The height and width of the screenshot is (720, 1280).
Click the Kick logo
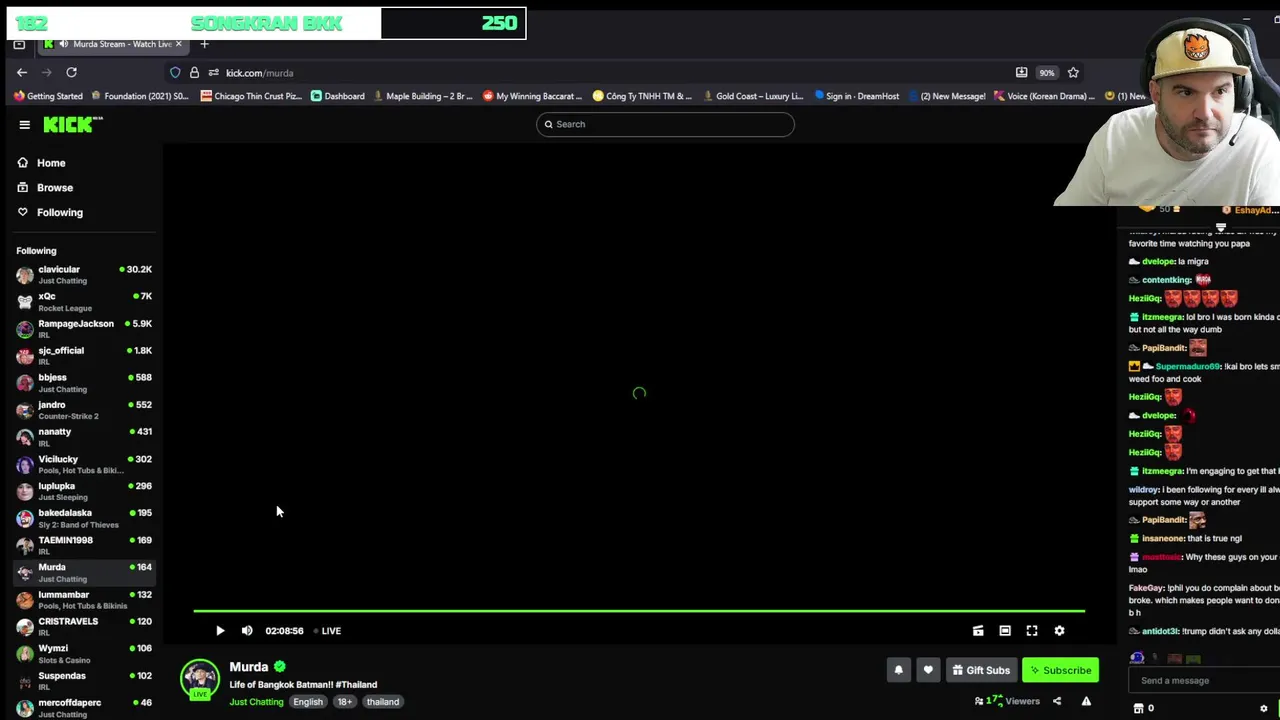click(72, 124)
